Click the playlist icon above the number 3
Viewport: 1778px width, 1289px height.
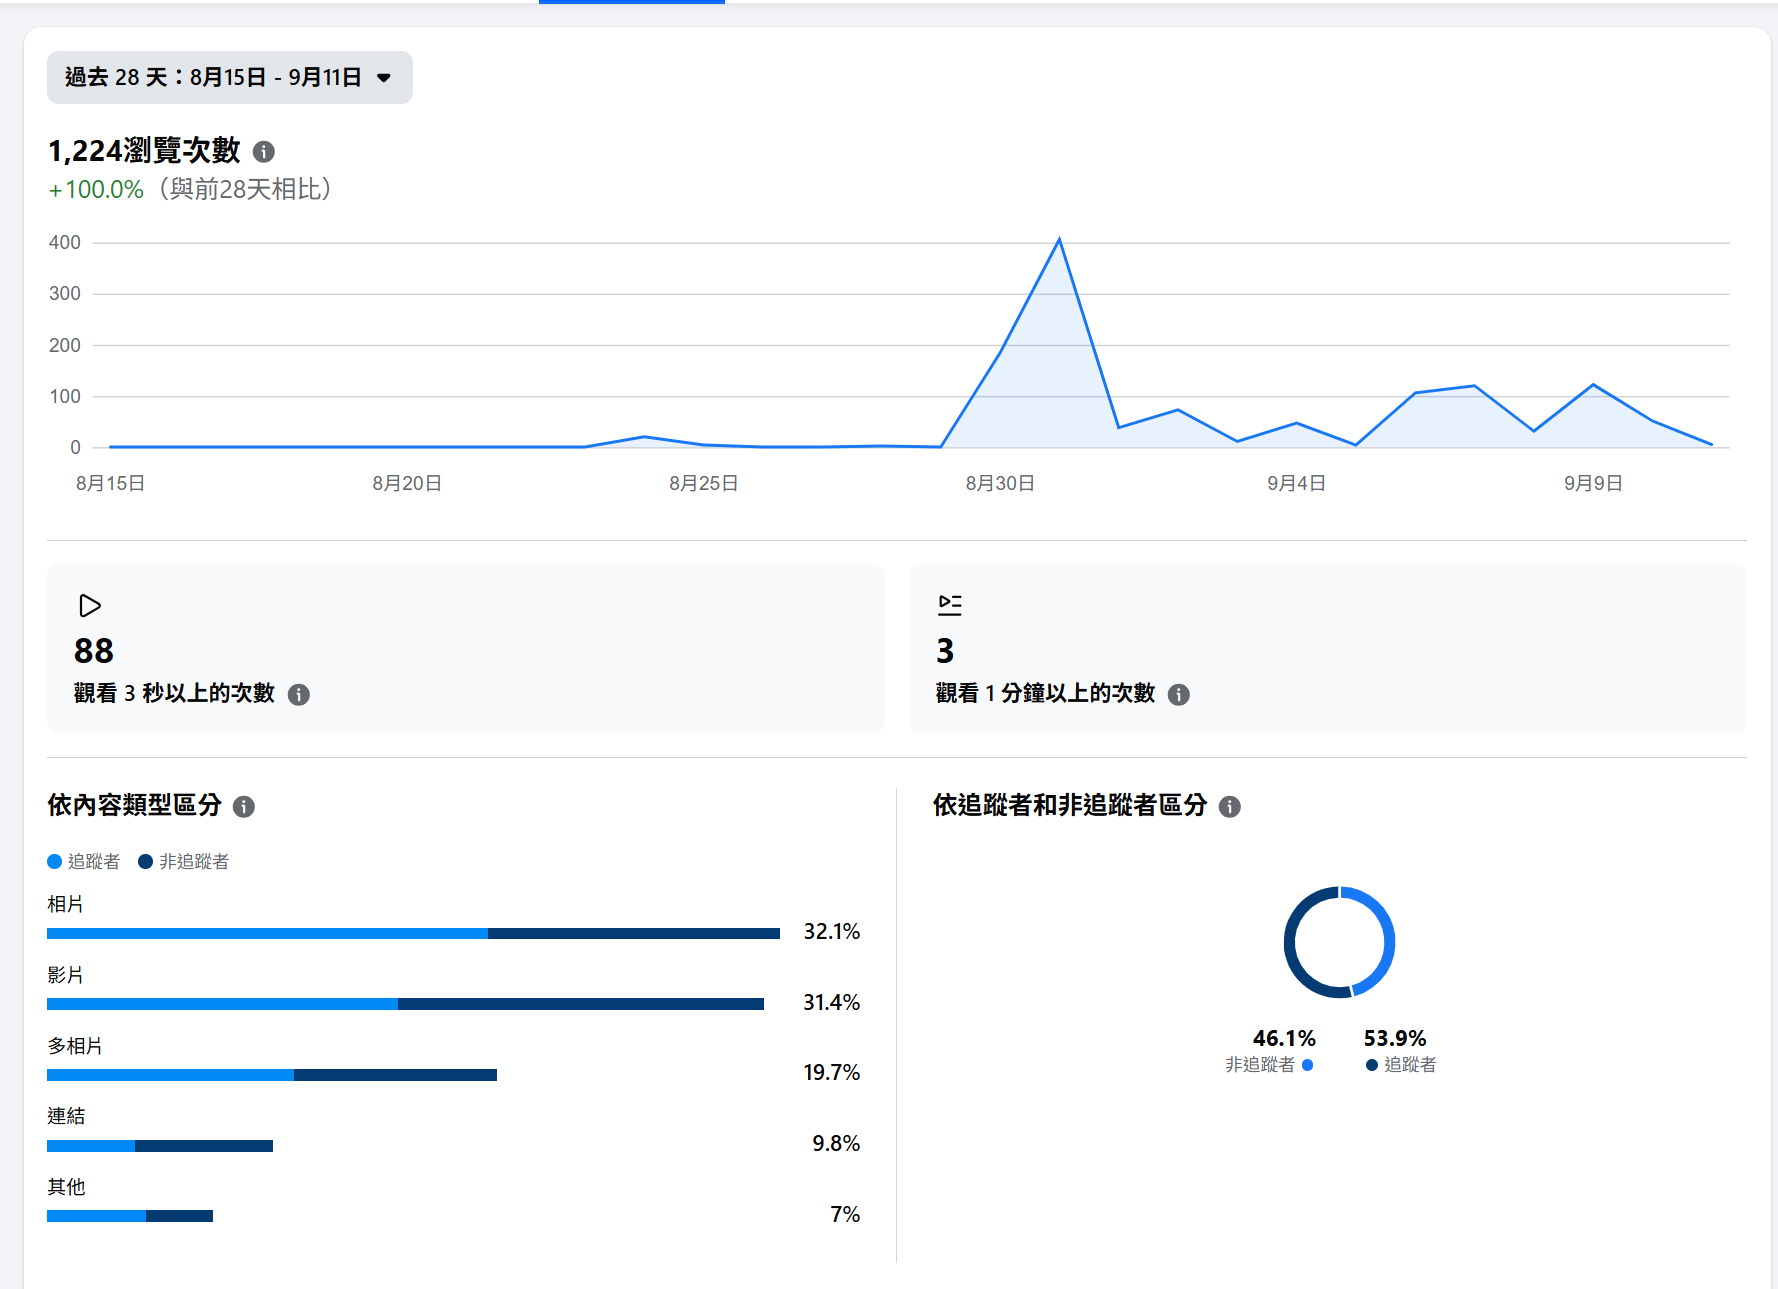(950, 604)
